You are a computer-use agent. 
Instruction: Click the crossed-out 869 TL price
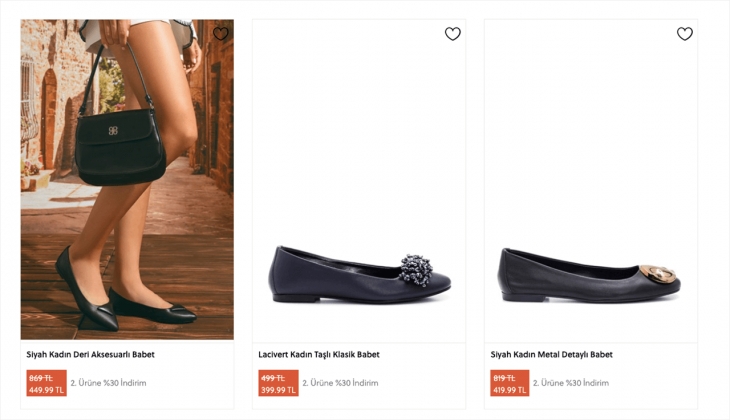pos(41,378)
